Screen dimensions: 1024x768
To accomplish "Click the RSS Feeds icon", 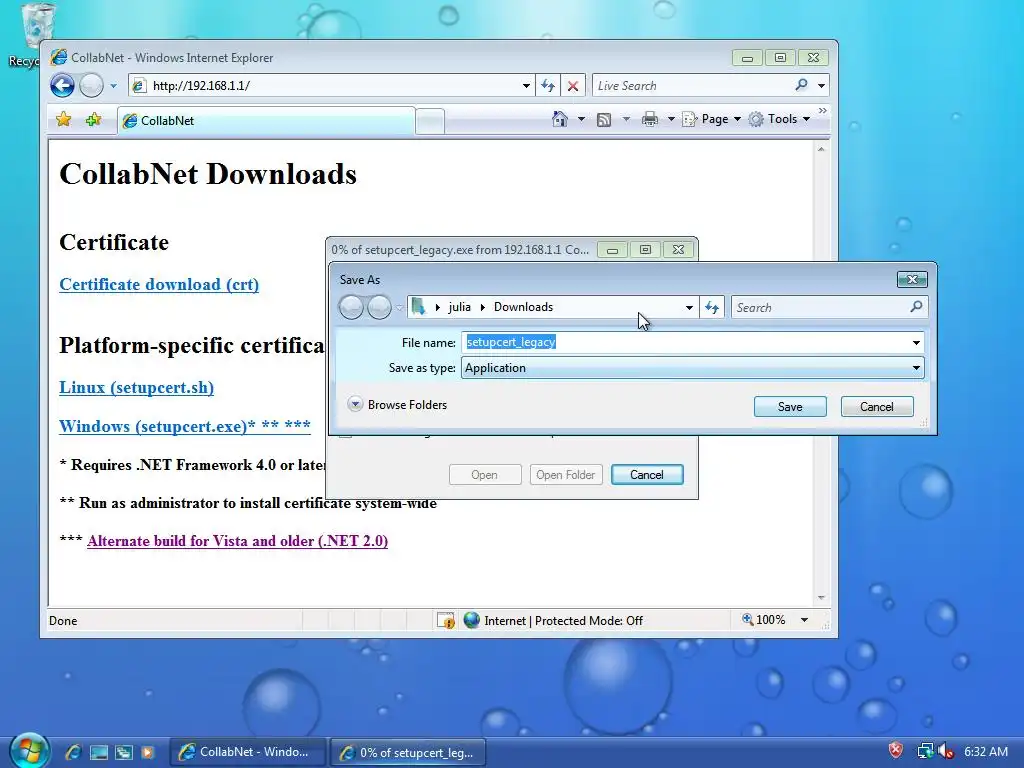I will [604, 120].
